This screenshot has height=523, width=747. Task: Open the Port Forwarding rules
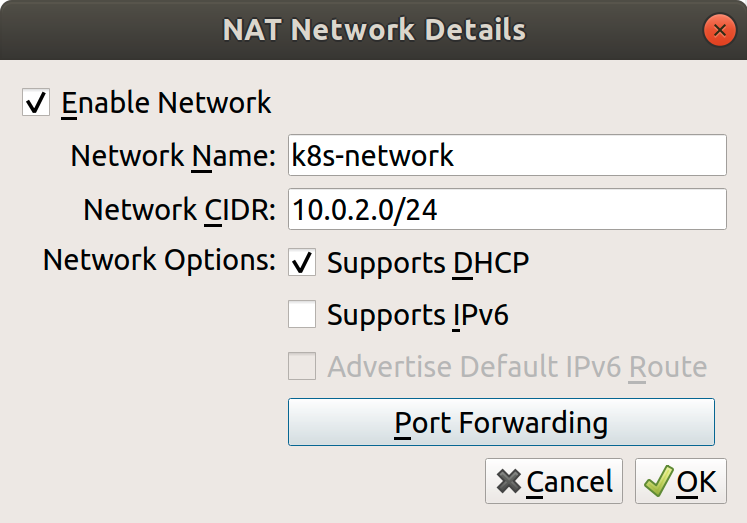pos(501,422)
